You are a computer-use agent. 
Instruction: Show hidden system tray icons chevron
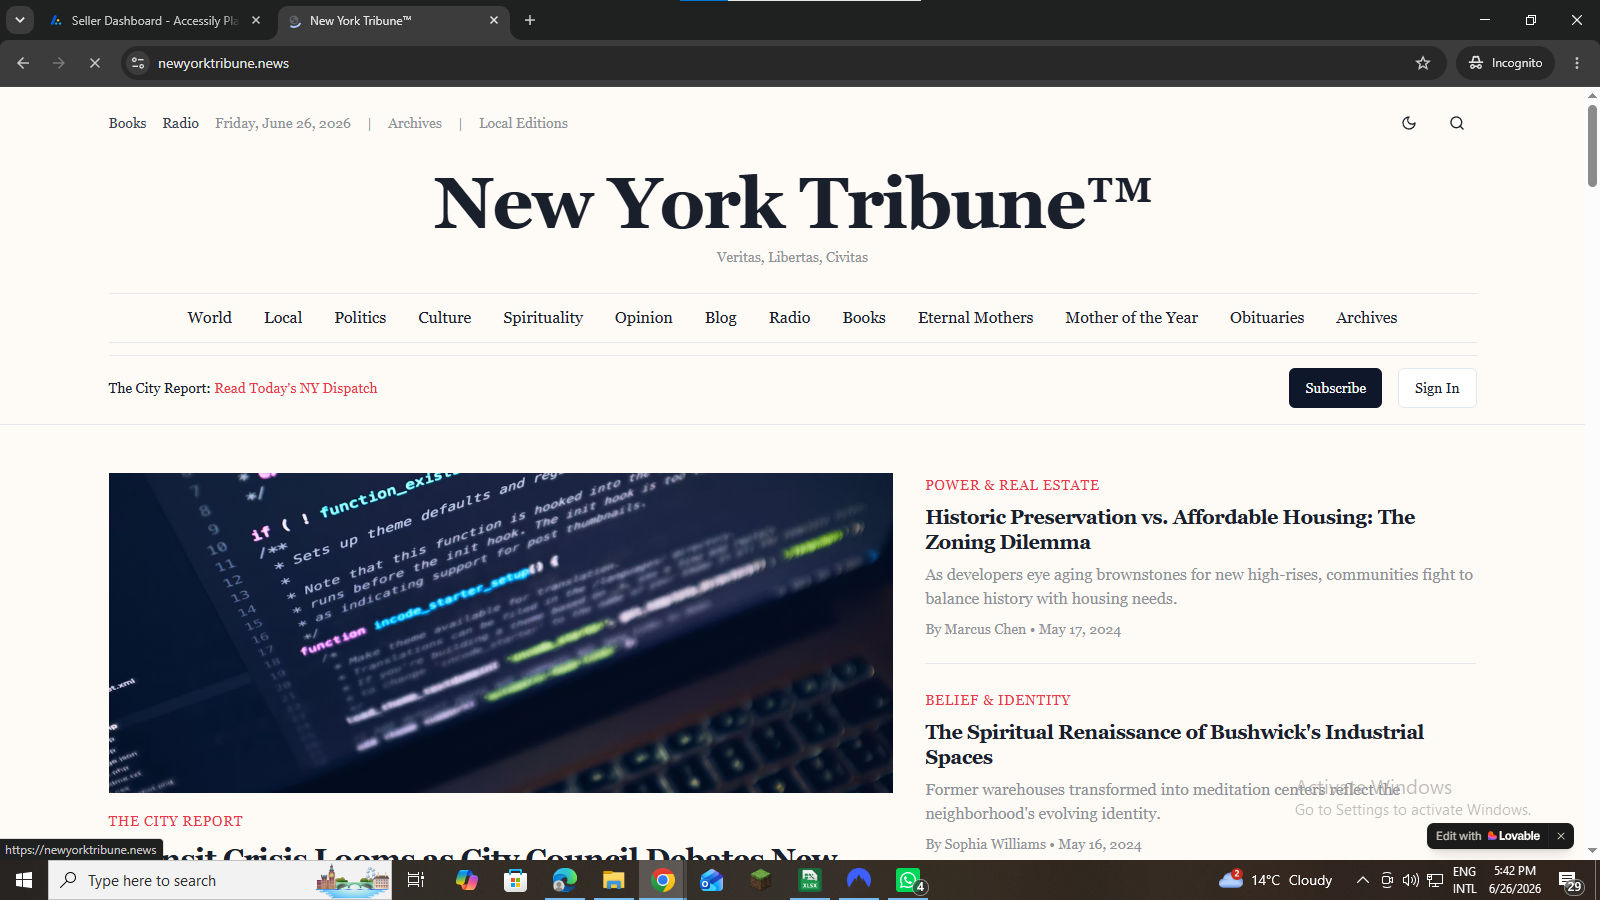1362,880
